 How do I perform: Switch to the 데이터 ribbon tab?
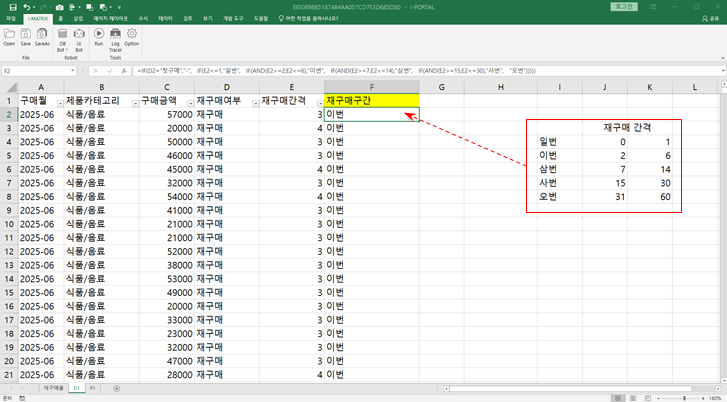(166, 18)
